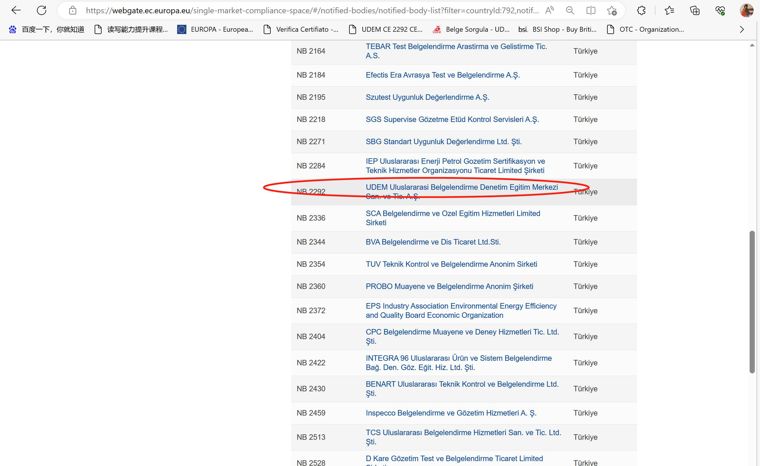Open the Belge Sorgula bookmark

tap(471, 30)
